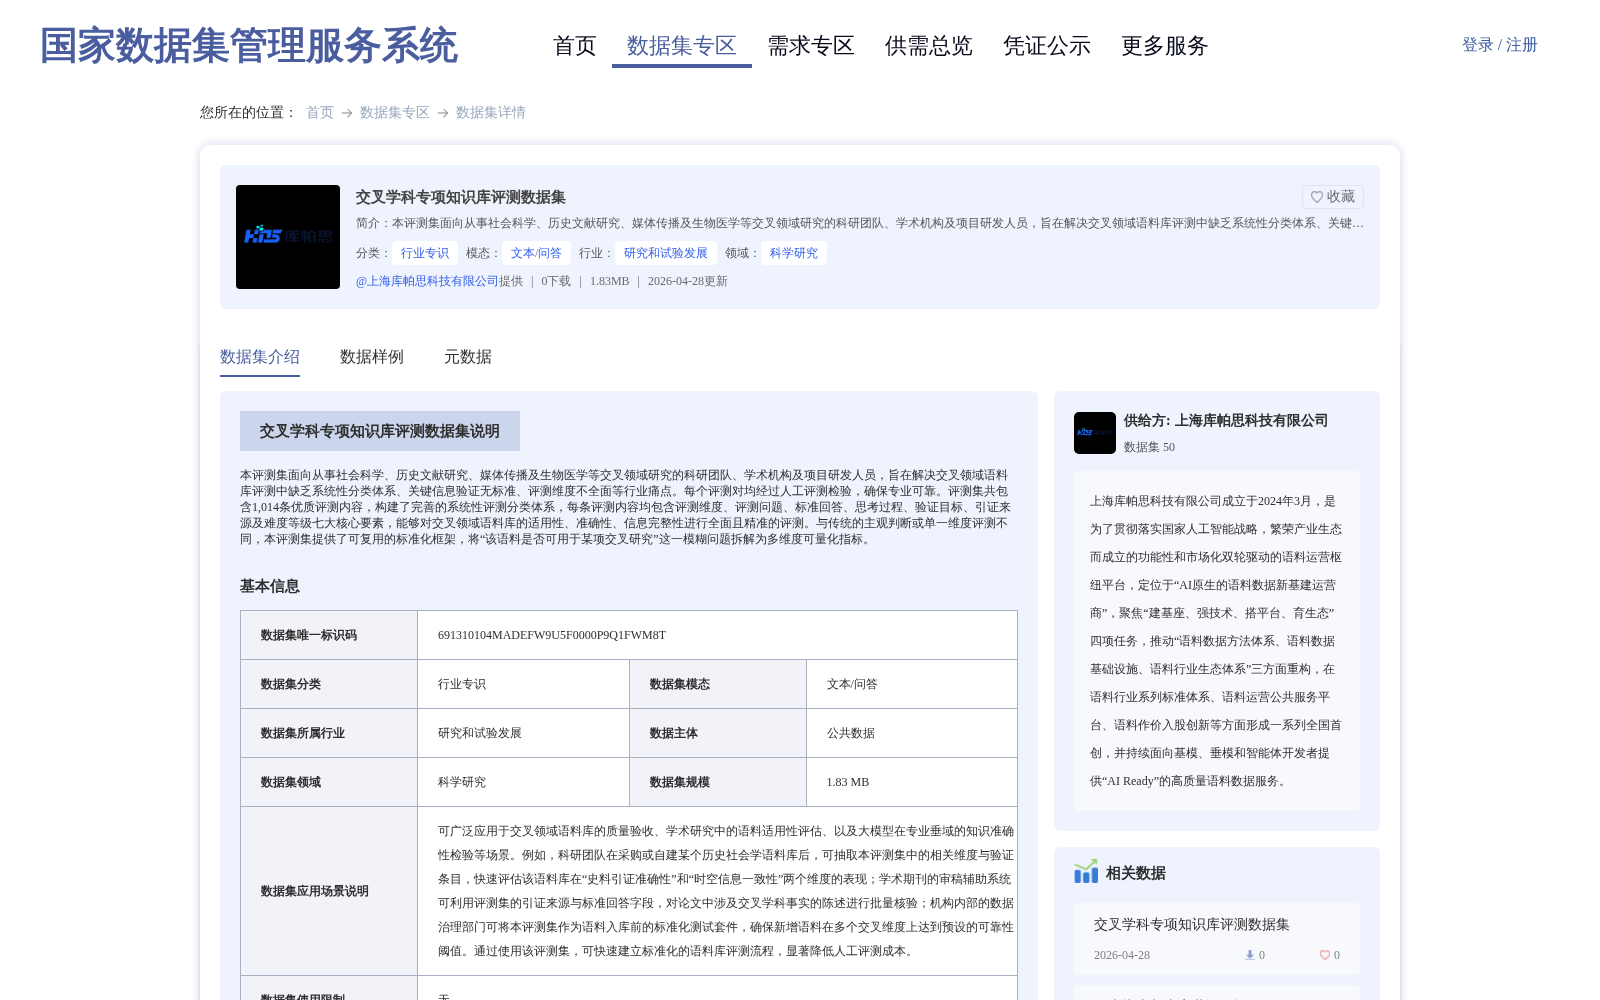The image size is (1600, 1000).
Task: Click the dataset title in header card
Action: (x=461, y=197)
